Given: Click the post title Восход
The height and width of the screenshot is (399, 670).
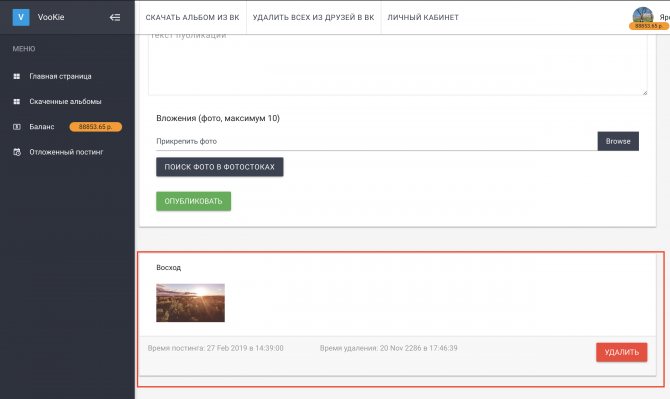Looking at the screenshot, I should [x=168, y=267].
